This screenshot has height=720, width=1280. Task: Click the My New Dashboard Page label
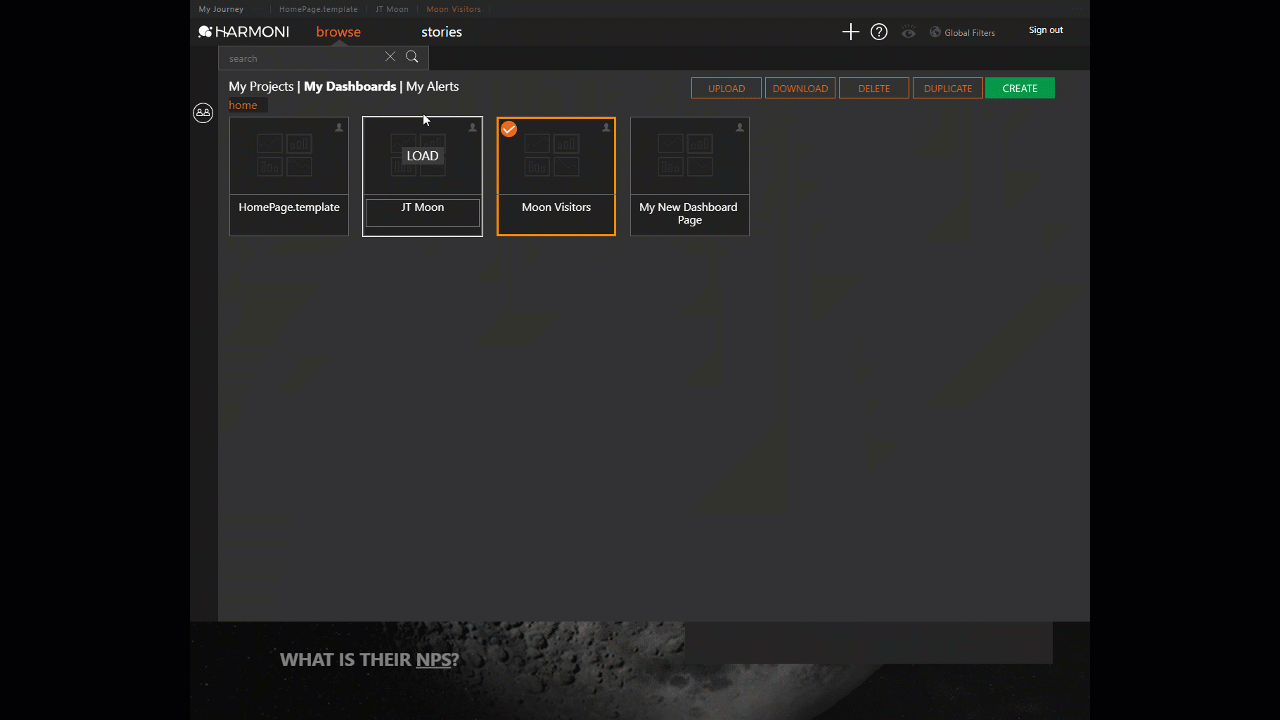[688, 213]
